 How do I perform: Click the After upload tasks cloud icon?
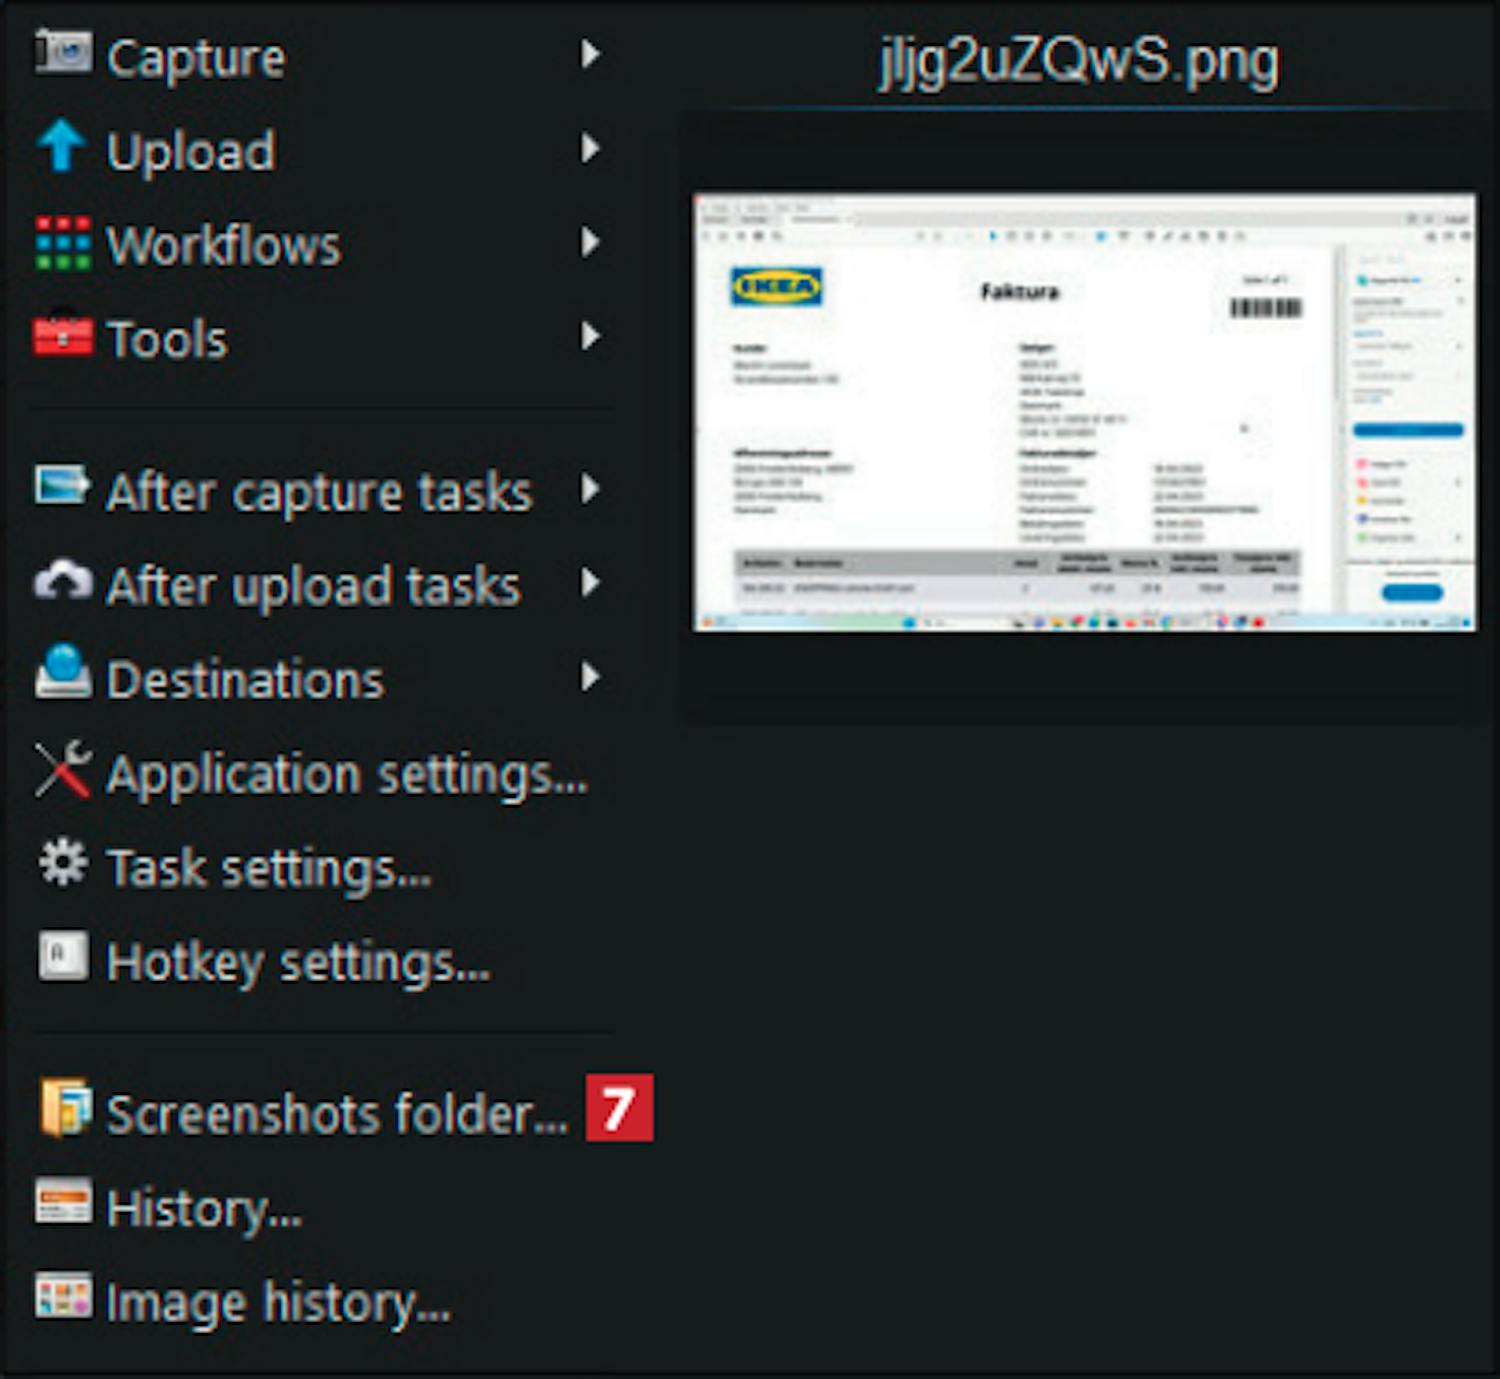coord(63,581)
